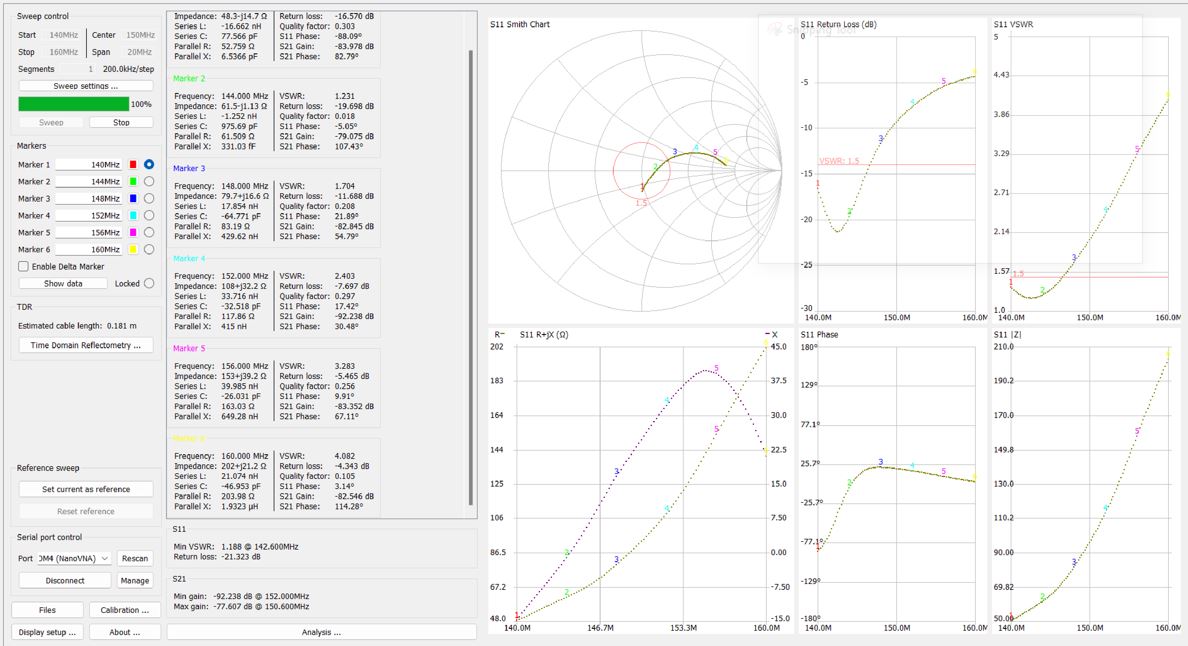Click the Marker 3 data heading
This screenshot has height=646, width=1188.
[189, 168]
